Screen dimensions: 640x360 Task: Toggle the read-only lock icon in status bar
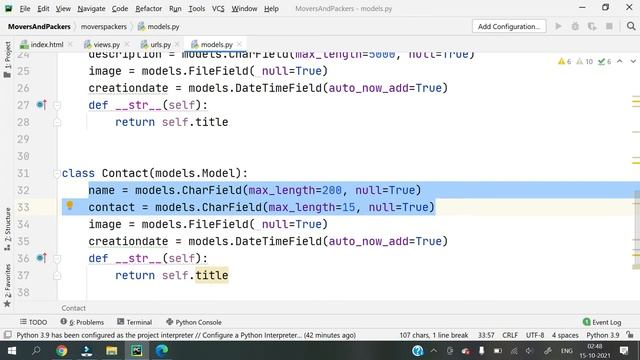click(630, 335)
